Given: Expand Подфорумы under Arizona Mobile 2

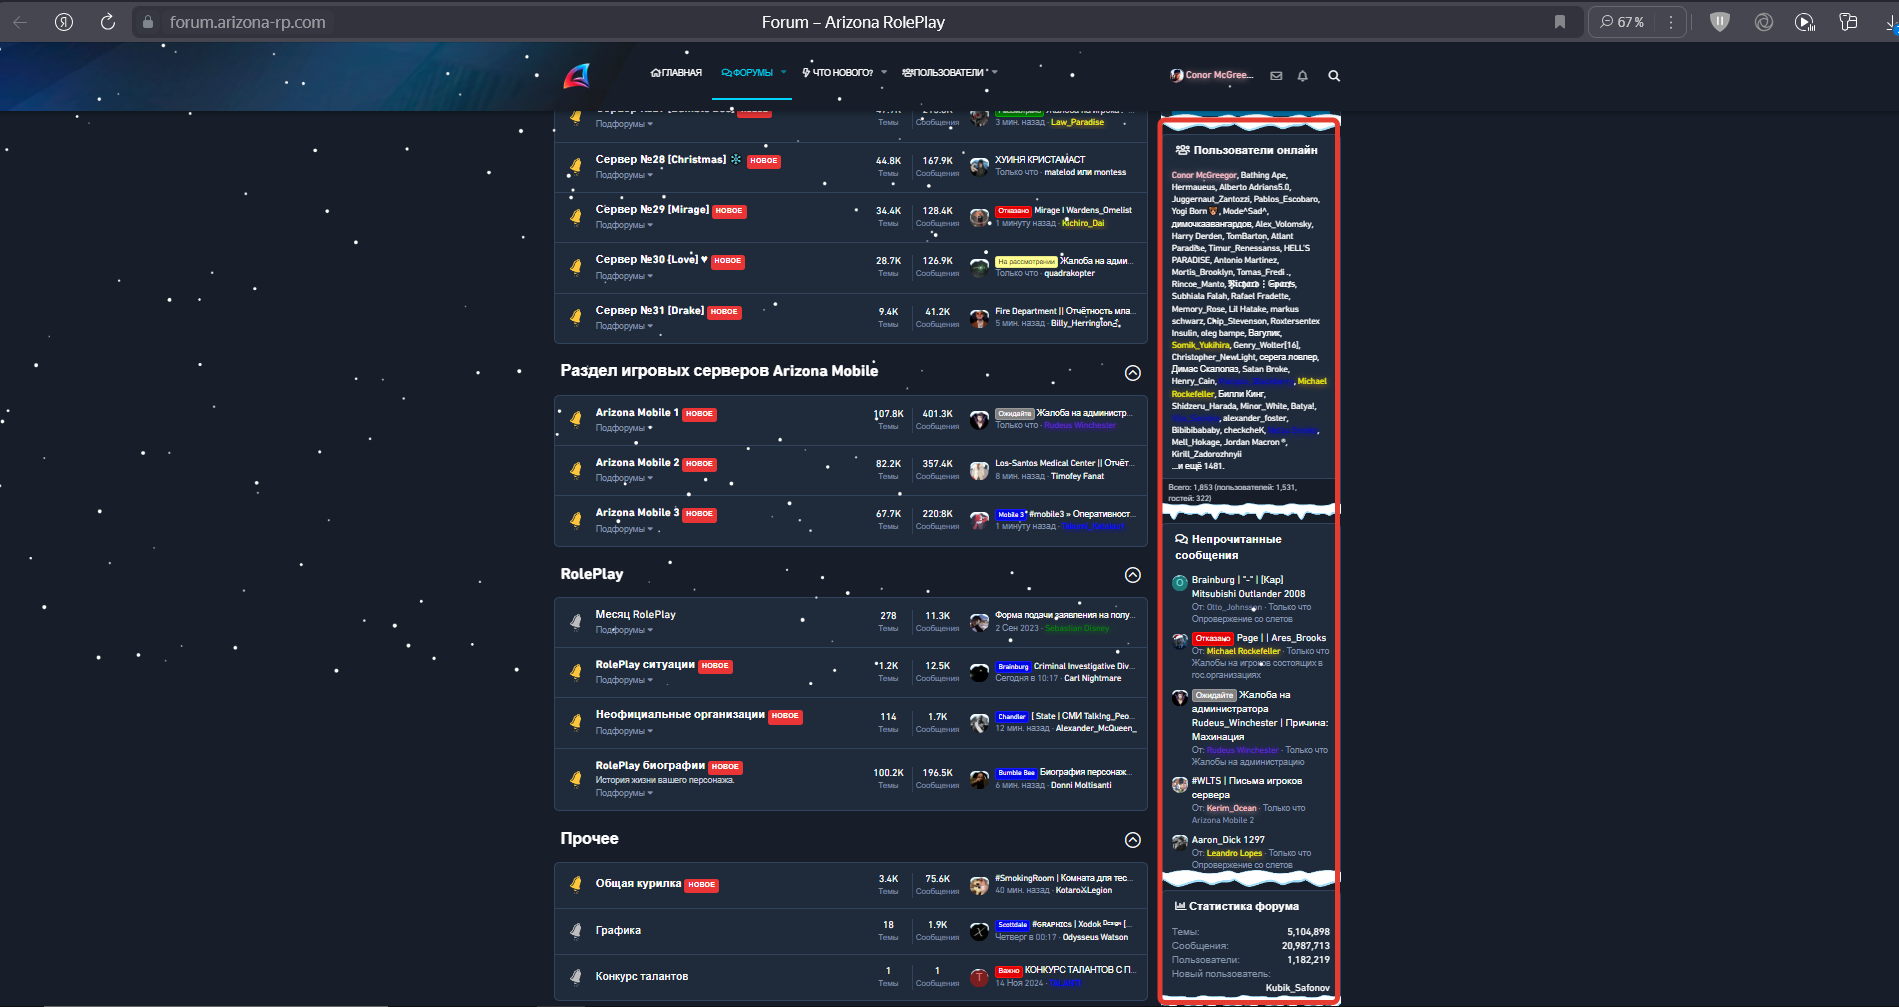Looking at the screenshot, I should (624, 478).
